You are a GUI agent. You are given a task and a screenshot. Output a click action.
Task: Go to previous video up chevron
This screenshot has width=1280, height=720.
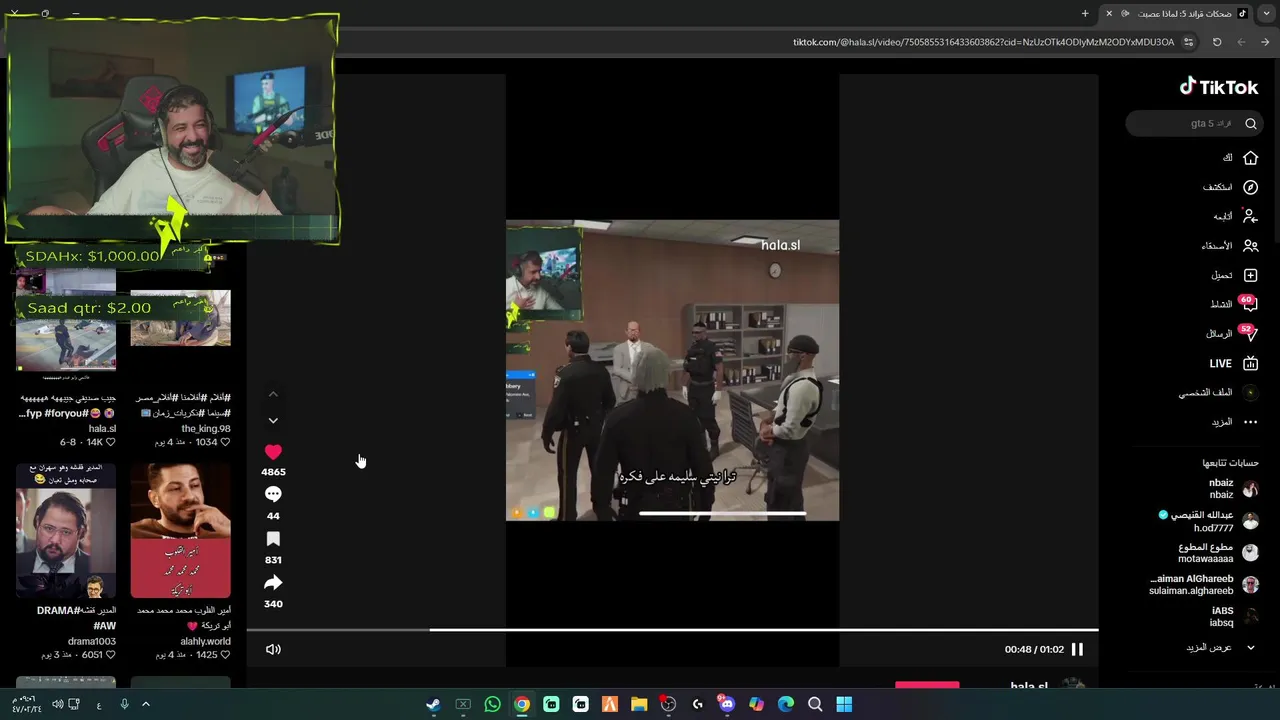click(x=273, y=394)
